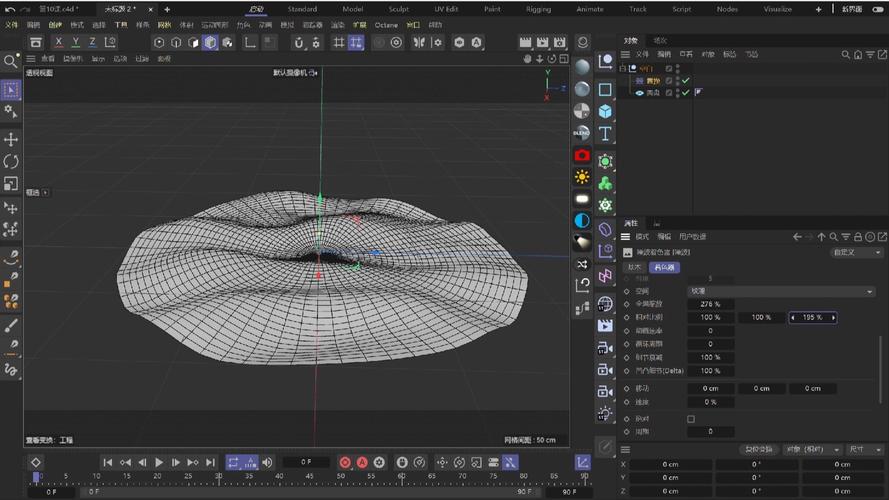This screenshot has width=889, height=500.
Task: Select the Rotate tool in left toolbar
Action: [11, 162]
